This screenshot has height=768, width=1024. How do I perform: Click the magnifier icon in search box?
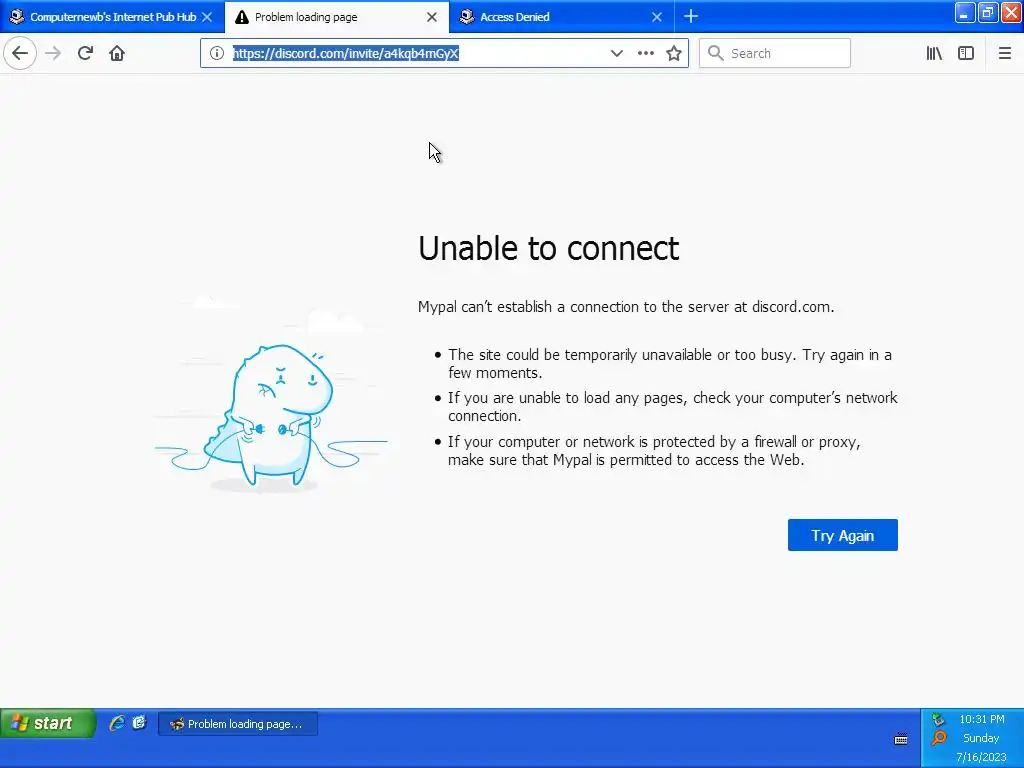[x=716, y=53]
